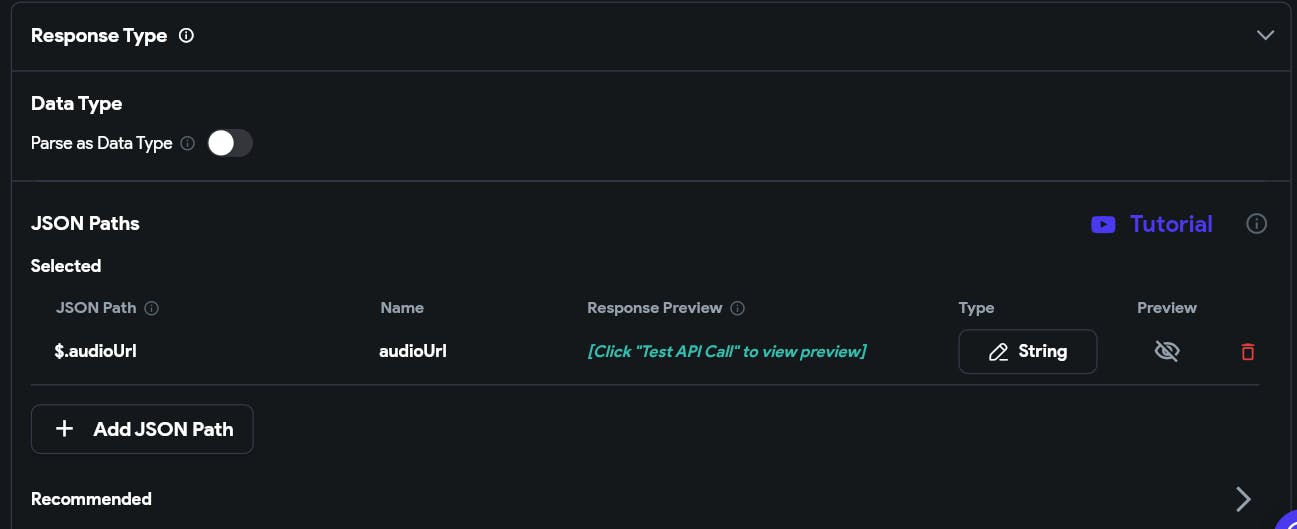Click the audioUrl name field
This screenshot has height=529, width=1297.
click(413, 351)
